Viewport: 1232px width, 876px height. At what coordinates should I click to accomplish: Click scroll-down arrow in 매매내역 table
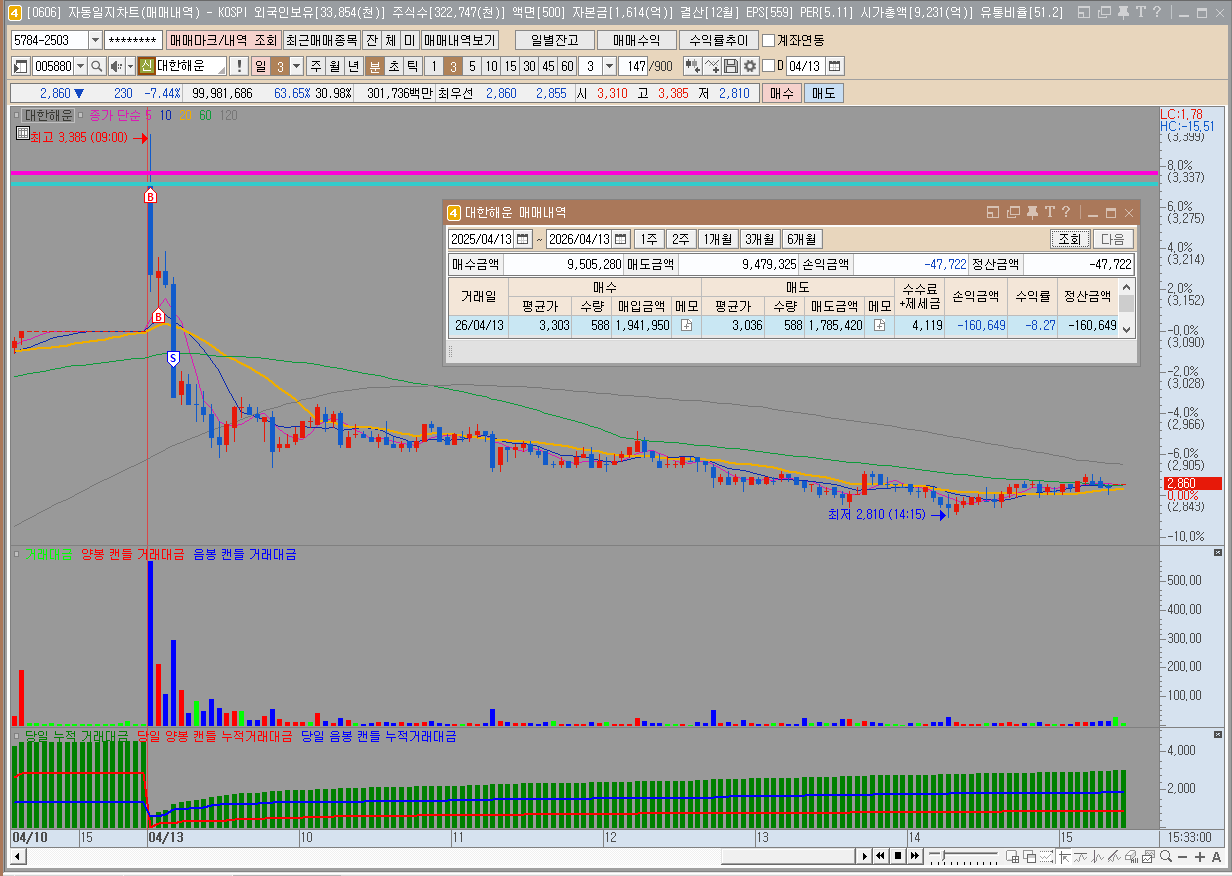click(1127, 329)
